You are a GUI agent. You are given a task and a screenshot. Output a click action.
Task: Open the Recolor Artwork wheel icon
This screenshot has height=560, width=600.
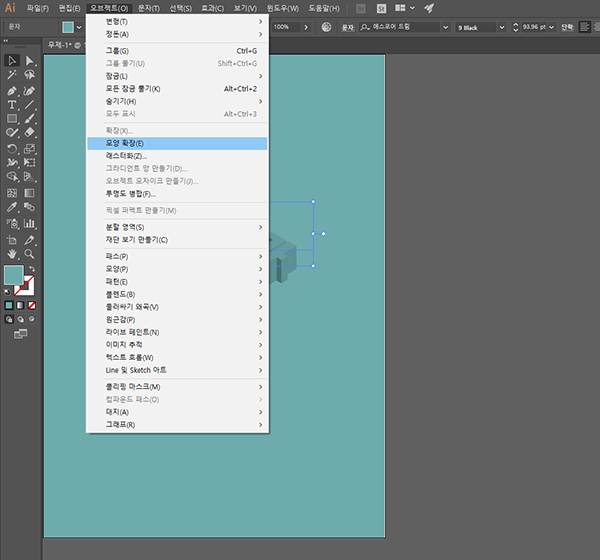click(x=326, y=27)
